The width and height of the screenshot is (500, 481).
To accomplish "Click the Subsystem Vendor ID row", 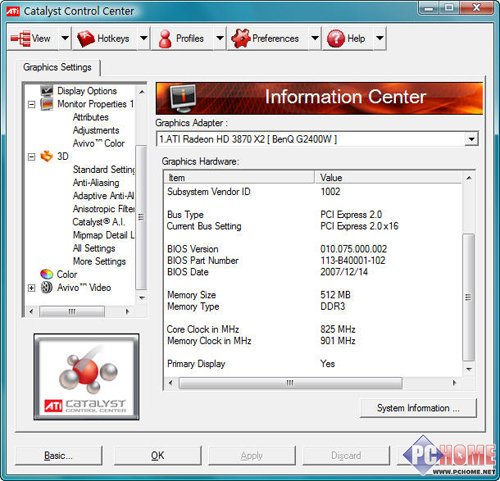I will coord(313,192).
